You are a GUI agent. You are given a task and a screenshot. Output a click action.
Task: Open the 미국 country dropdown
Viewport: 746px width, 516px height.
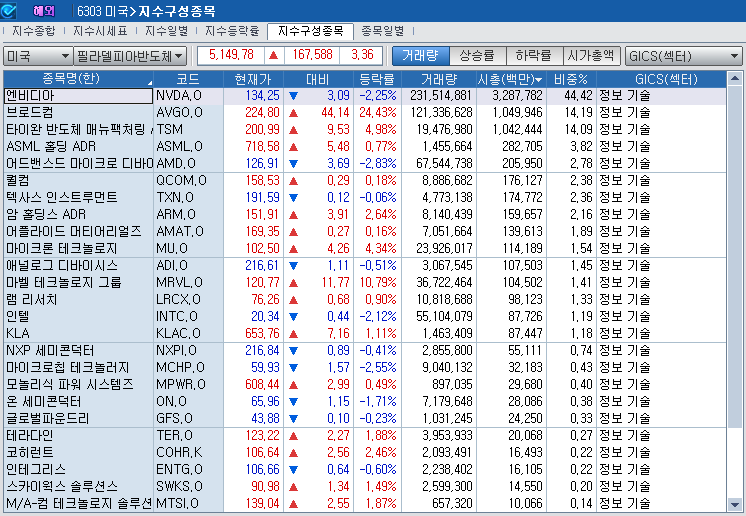click(38, 56)
